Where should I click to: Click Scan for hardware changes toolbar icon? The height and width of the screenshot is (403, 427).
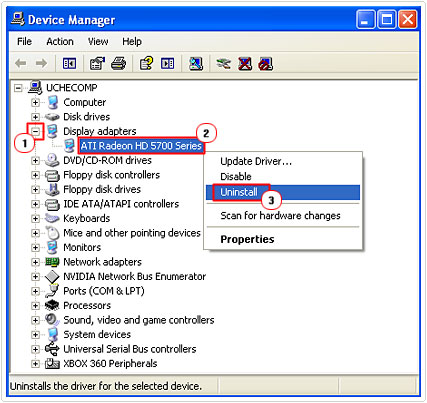pyautogui.click(x=196, y=63)
